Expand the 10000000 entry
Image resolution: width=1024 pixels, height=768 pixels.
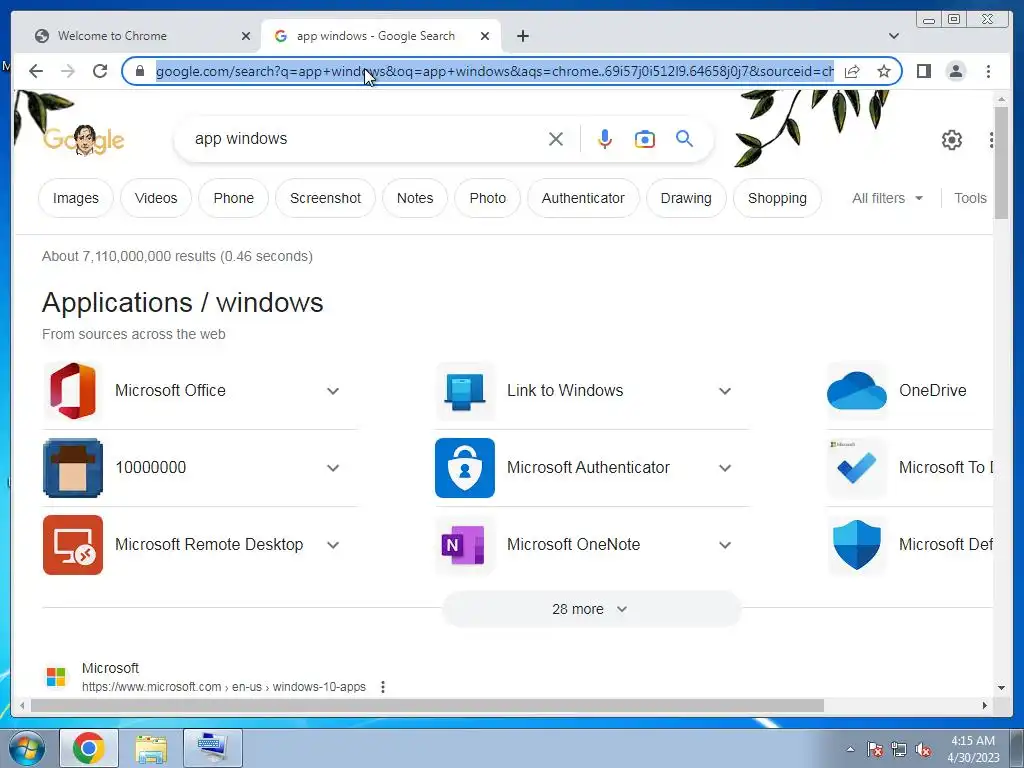coord(333,468)
